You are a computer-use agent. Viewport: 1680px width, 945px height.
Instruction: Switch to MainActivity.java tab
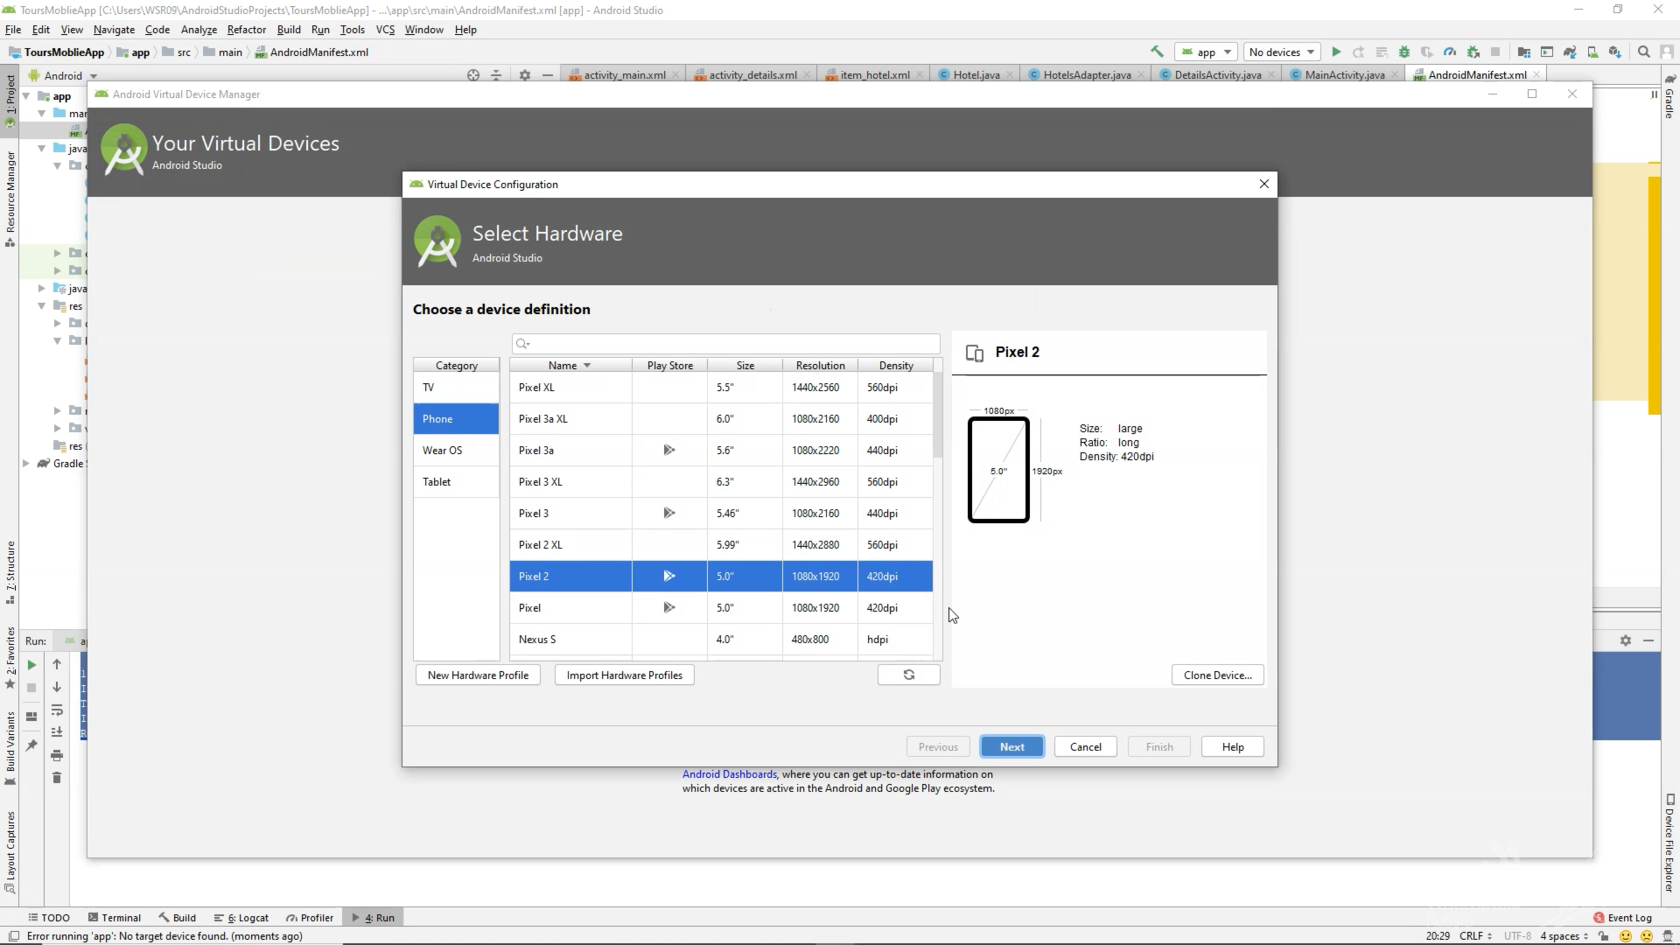(1344, 75)
